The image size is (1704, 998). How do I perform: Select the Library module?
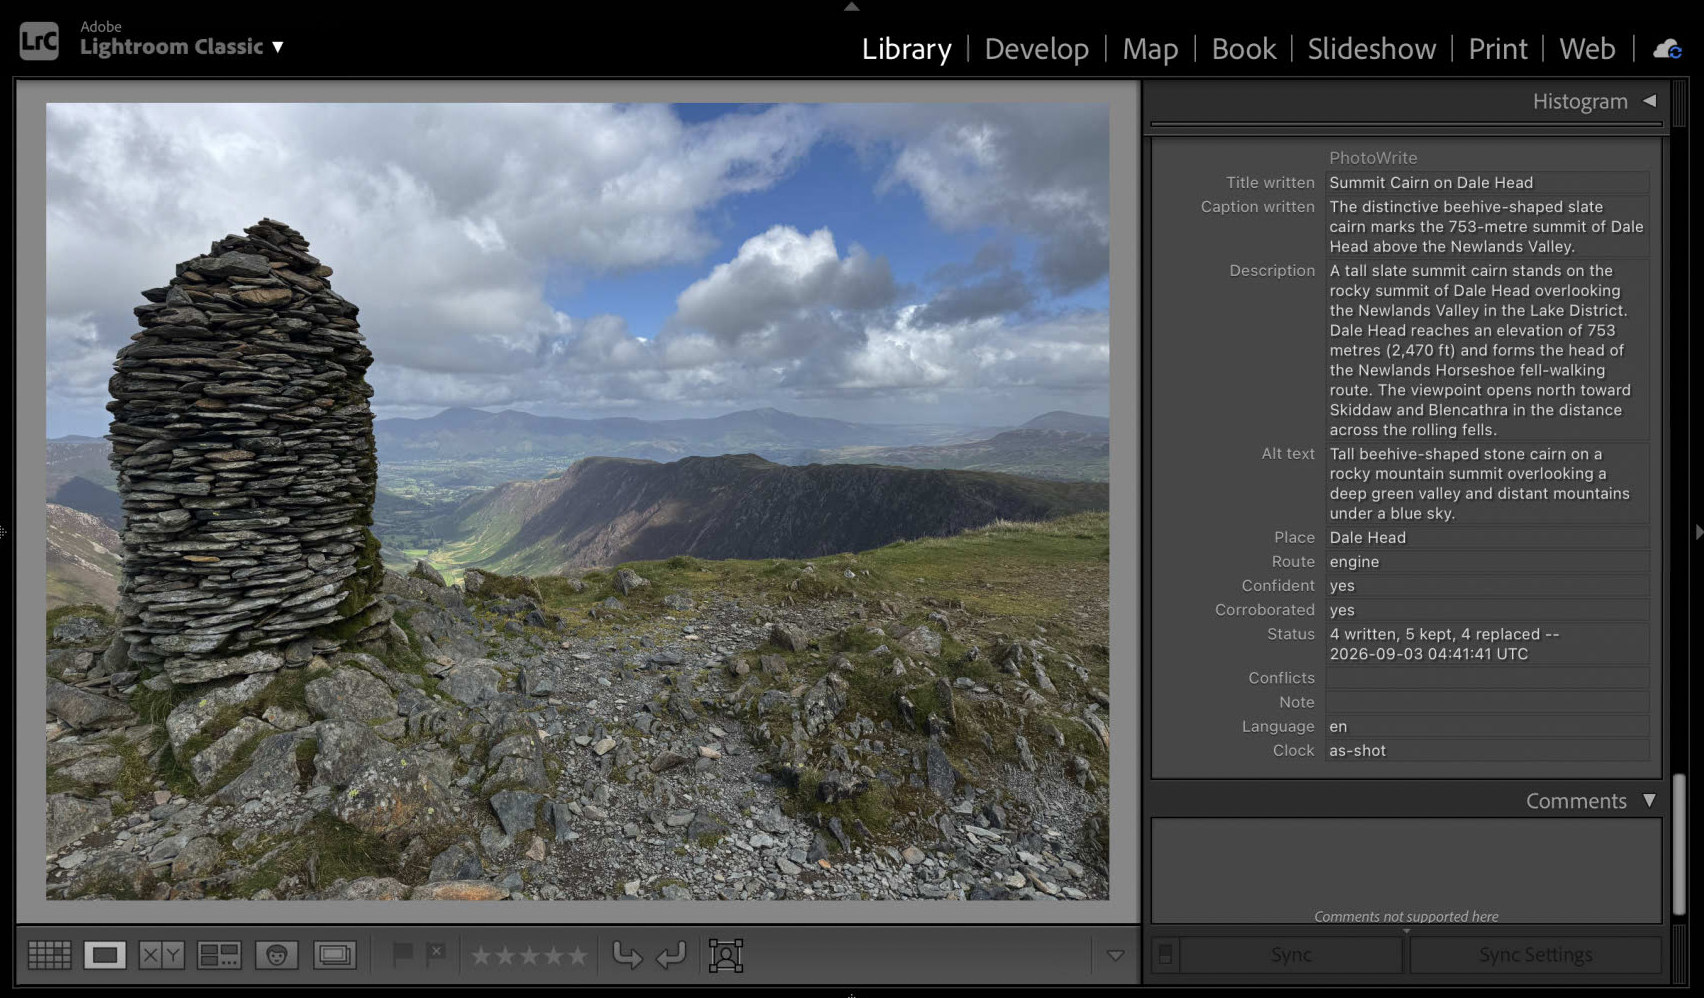pyautogui.click(x=906, y=49)
